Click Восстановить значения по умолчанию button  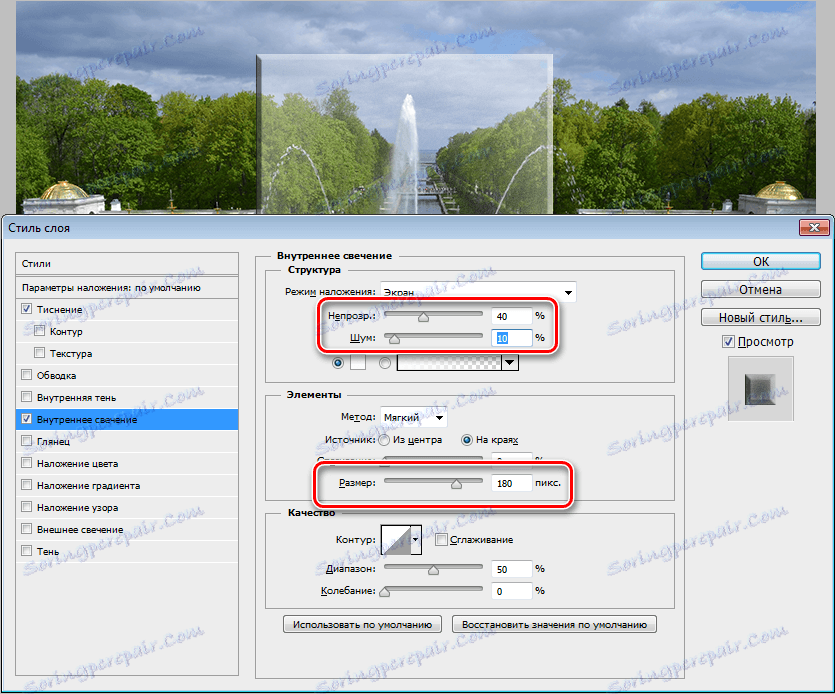coord(554,624)
